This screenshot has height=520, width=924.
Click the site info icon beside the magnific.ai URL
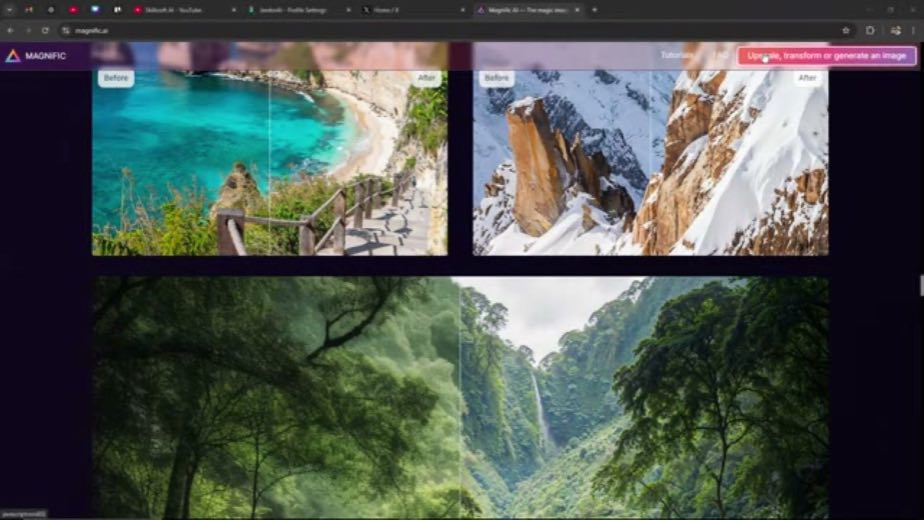(65, 31)
